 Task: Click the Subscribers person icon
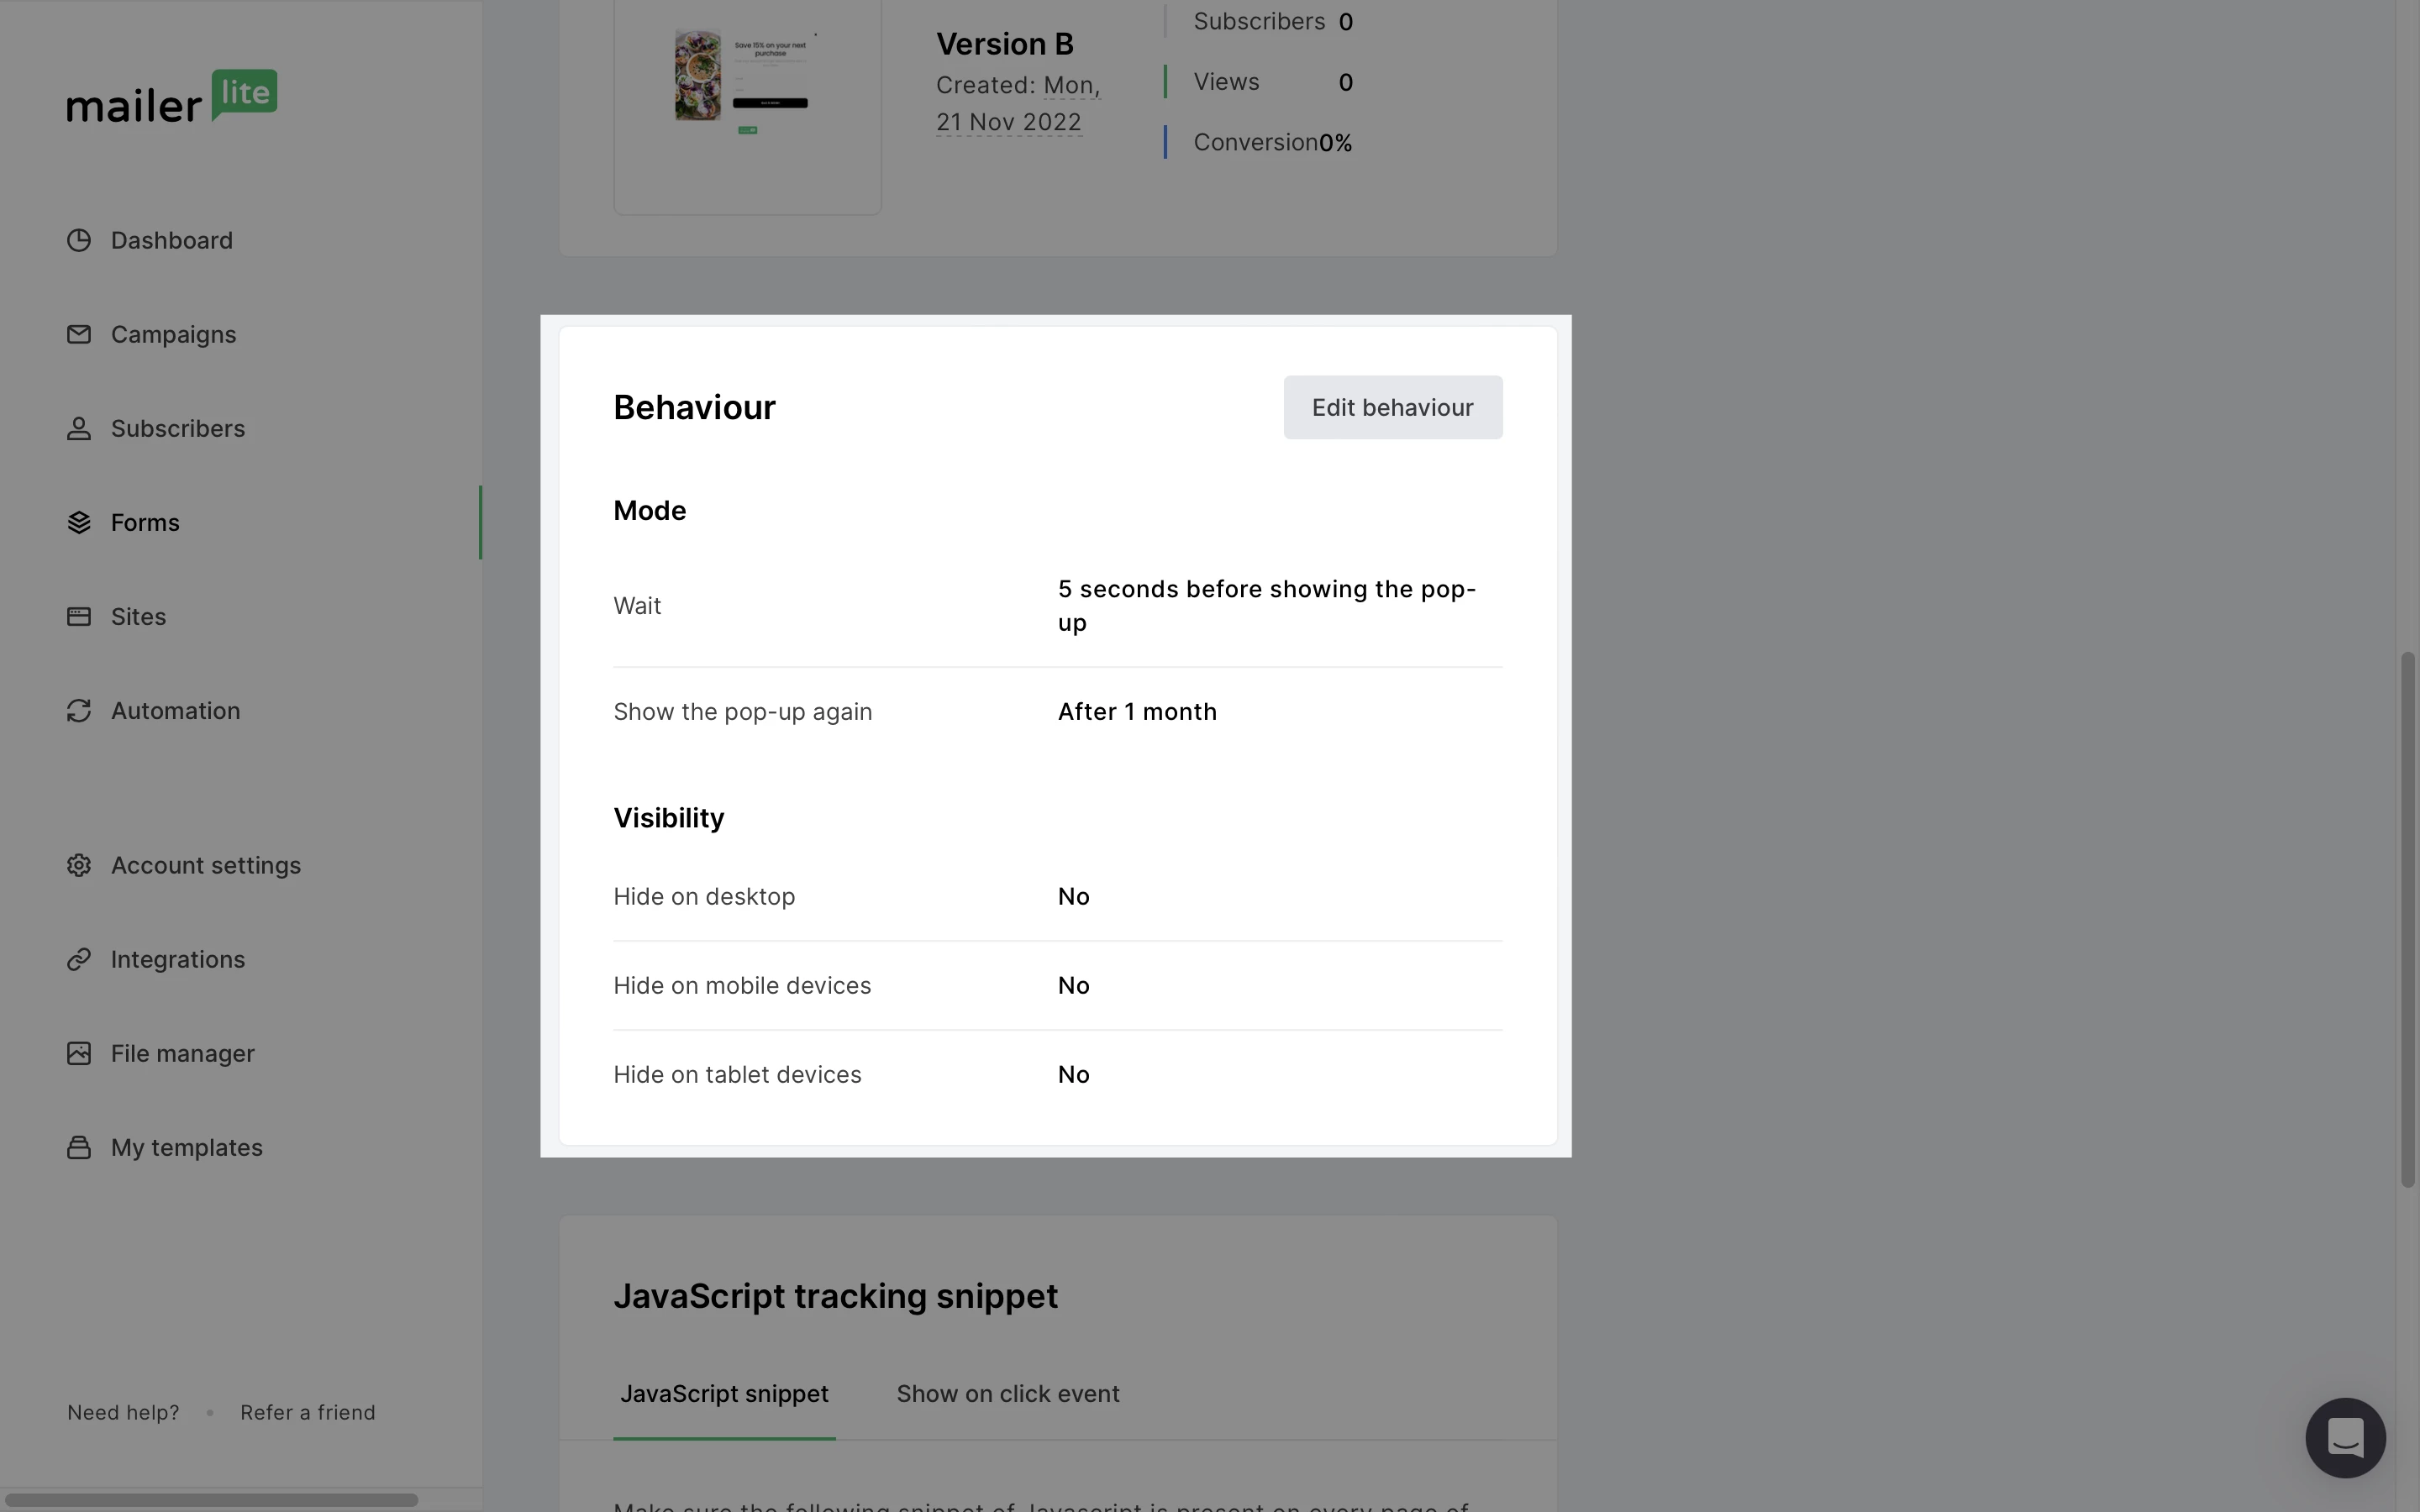point(79,428)
